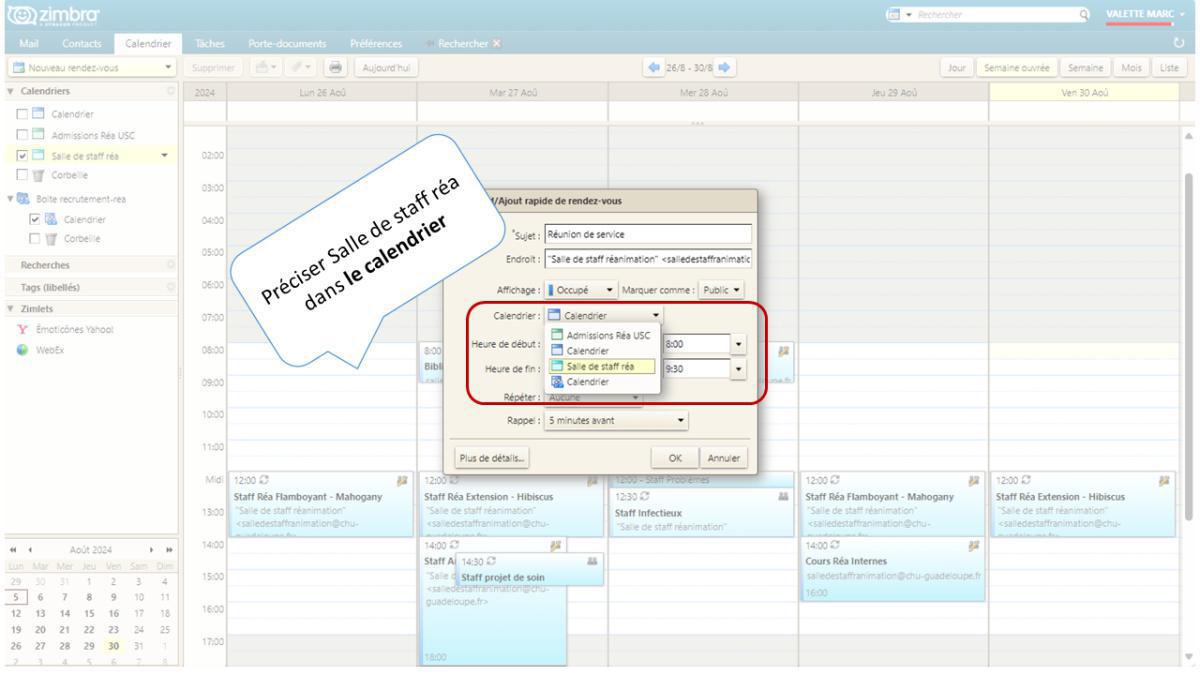Viewport: 1200px width, 675px height.
Task: Confirm the appointment with OK
Action: click(675, 458)
